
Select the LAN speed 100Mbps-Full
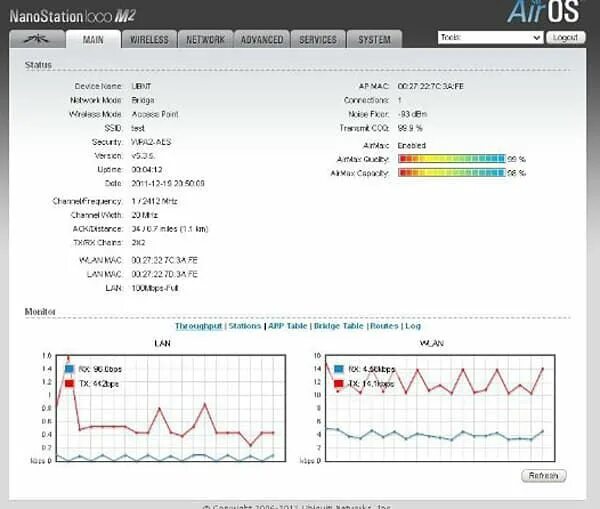(x=155, y=288)
